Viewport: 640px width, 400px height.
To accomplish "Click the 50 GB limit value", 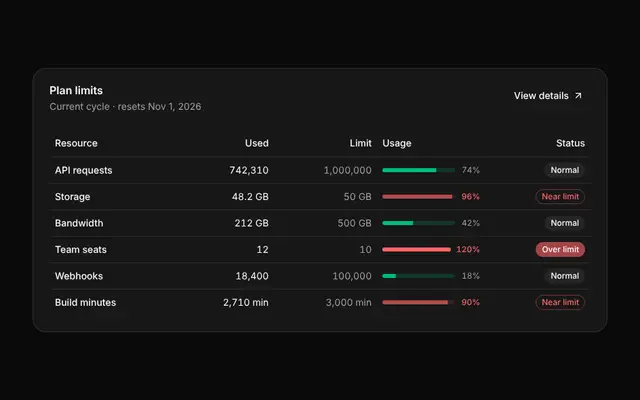I will pyautogui.click(x=358, y=197).
